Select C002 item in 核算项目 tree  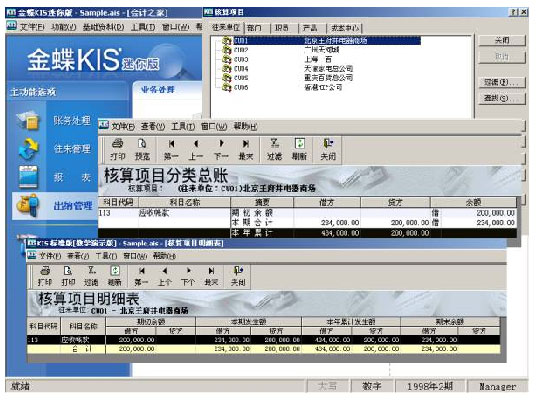(280, 50)
